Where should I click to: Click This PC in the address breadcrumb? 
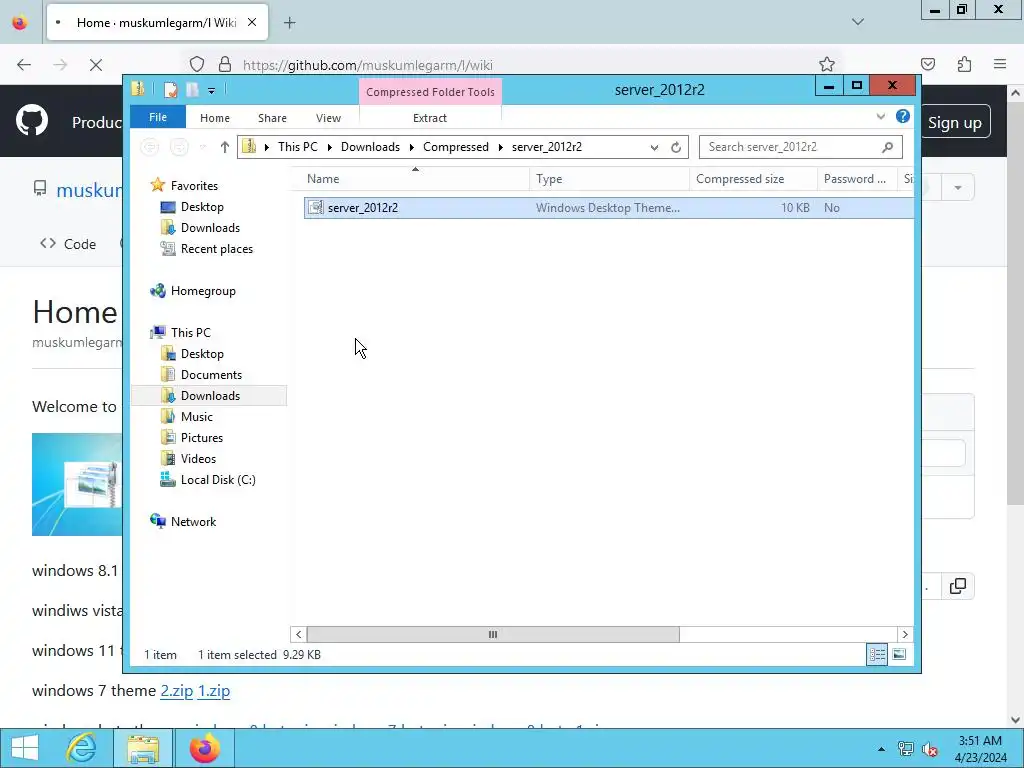pos(298,147)
